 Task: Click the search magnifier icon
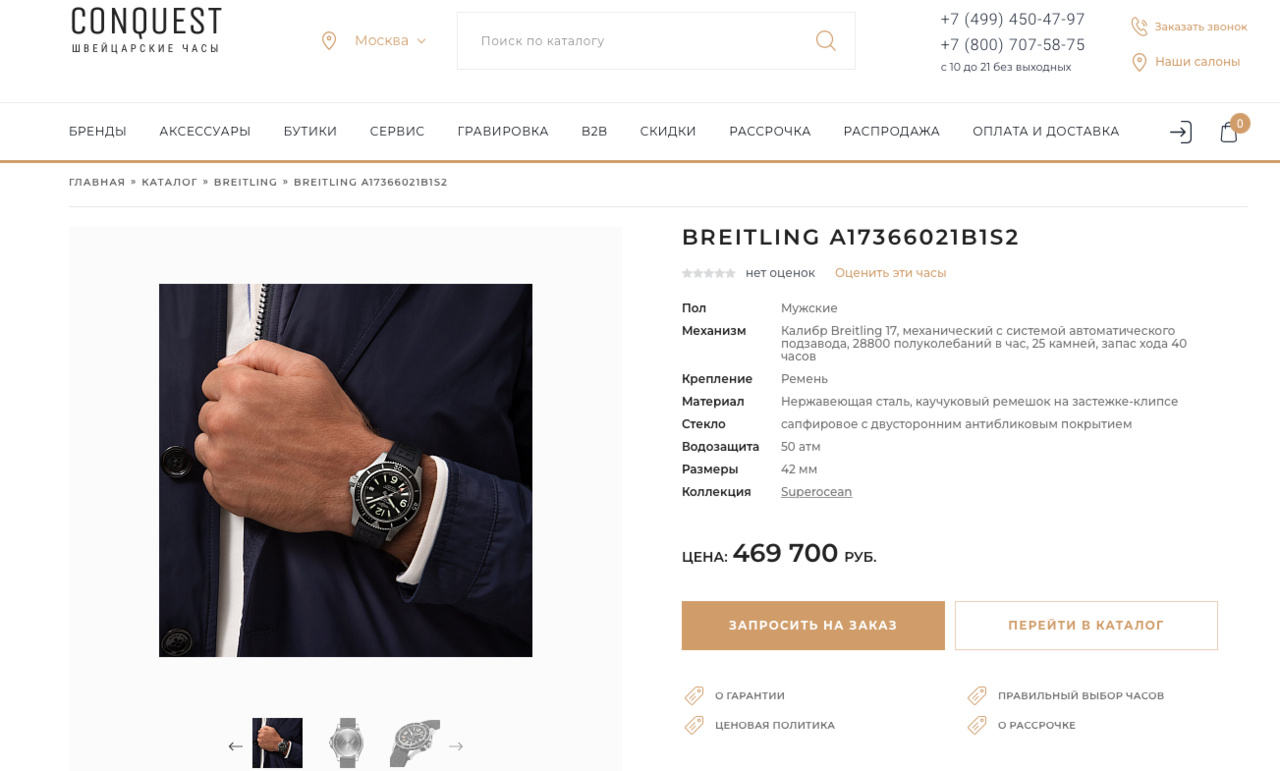825,41
